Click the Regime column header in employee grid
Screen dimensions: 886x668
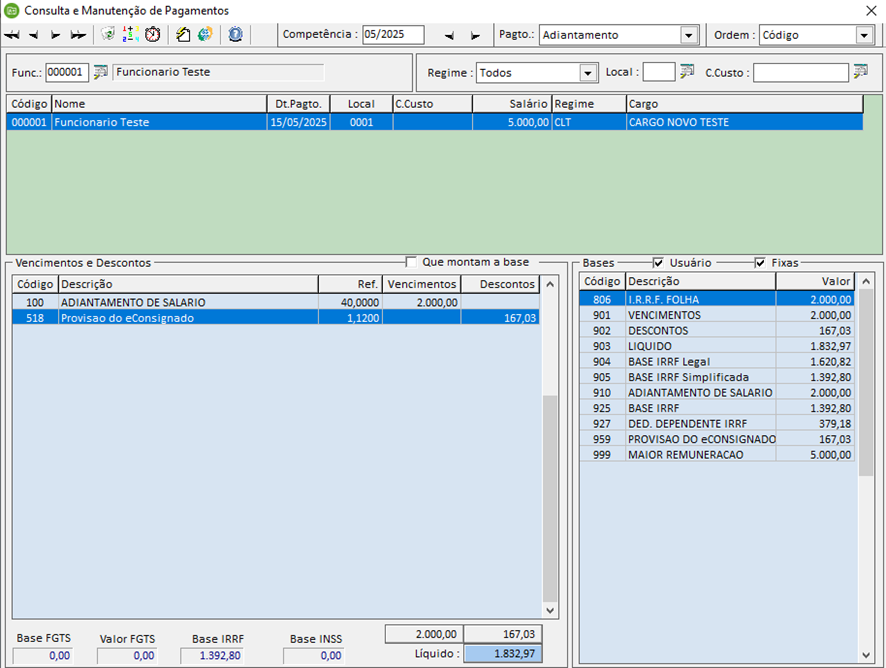point(589,104)
